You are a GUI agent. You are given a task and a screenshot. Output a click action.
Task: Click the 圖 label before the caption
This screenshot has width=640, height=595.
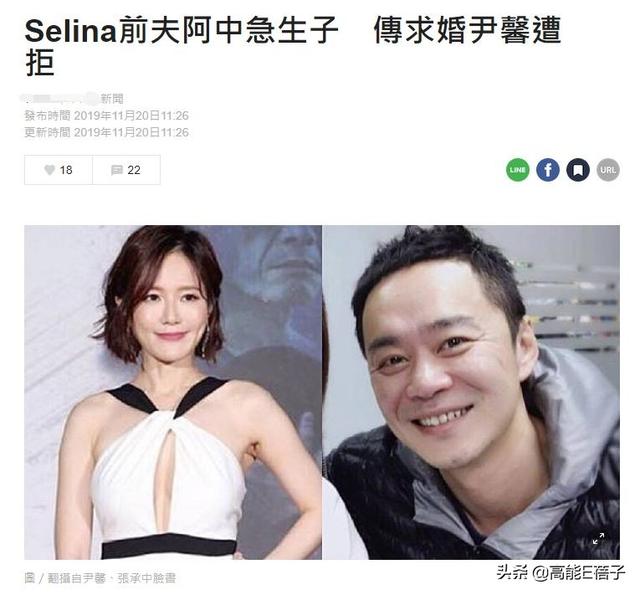[x=30, y=578]
